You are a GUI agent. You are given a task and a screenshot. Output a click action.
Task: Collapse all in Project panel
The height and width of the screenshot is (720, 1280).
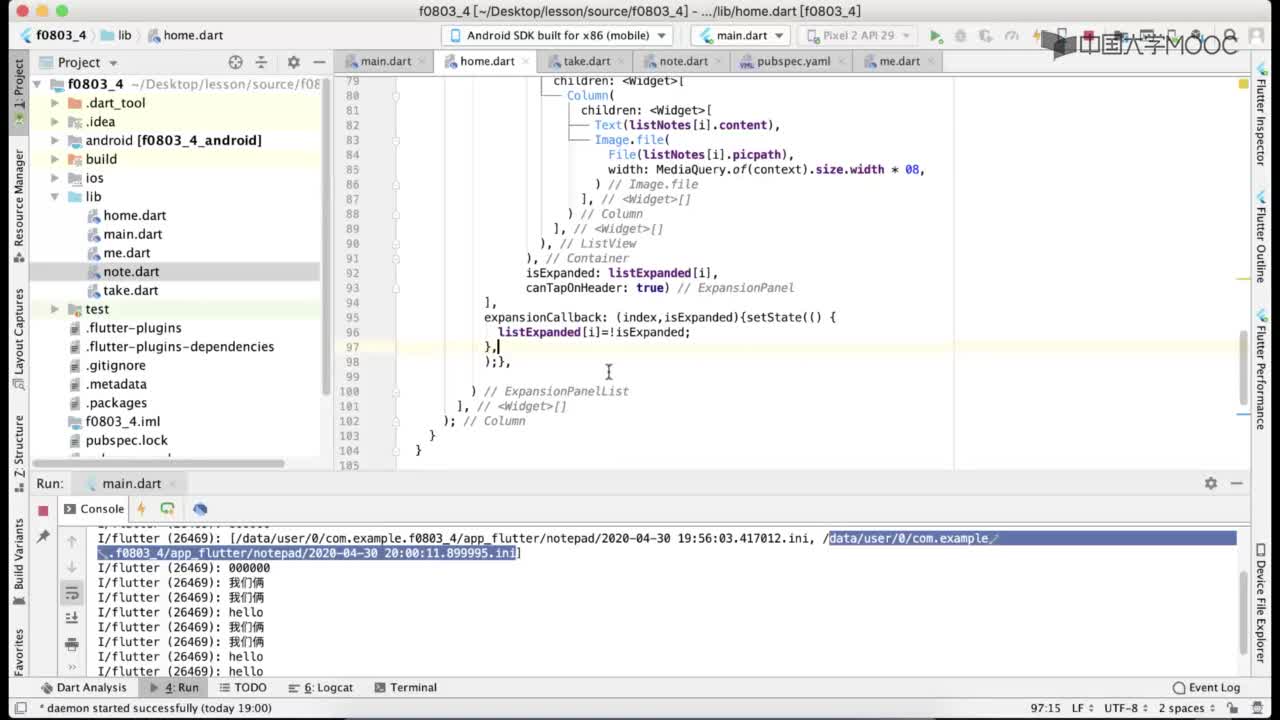pos(261,62)
